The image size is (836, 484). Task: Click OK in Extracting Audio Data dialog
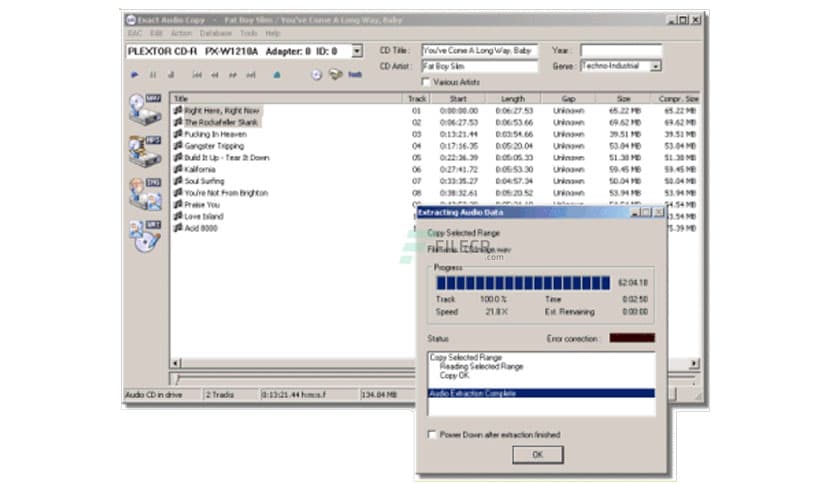(538, 454)
